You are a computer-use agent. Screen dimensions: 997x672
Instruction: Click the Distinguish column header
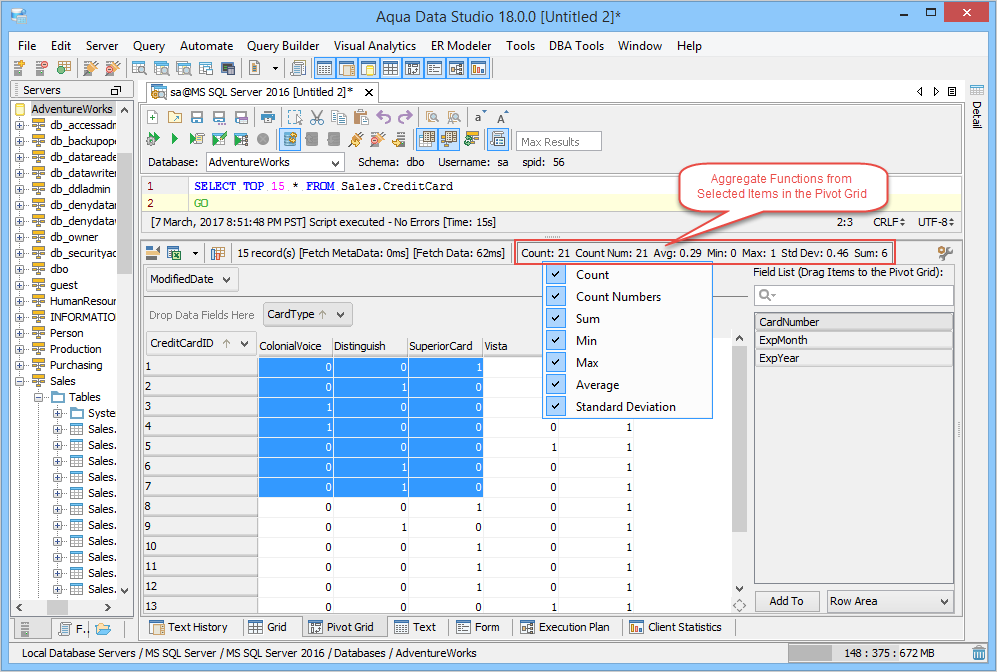click(x=370, y=346)
